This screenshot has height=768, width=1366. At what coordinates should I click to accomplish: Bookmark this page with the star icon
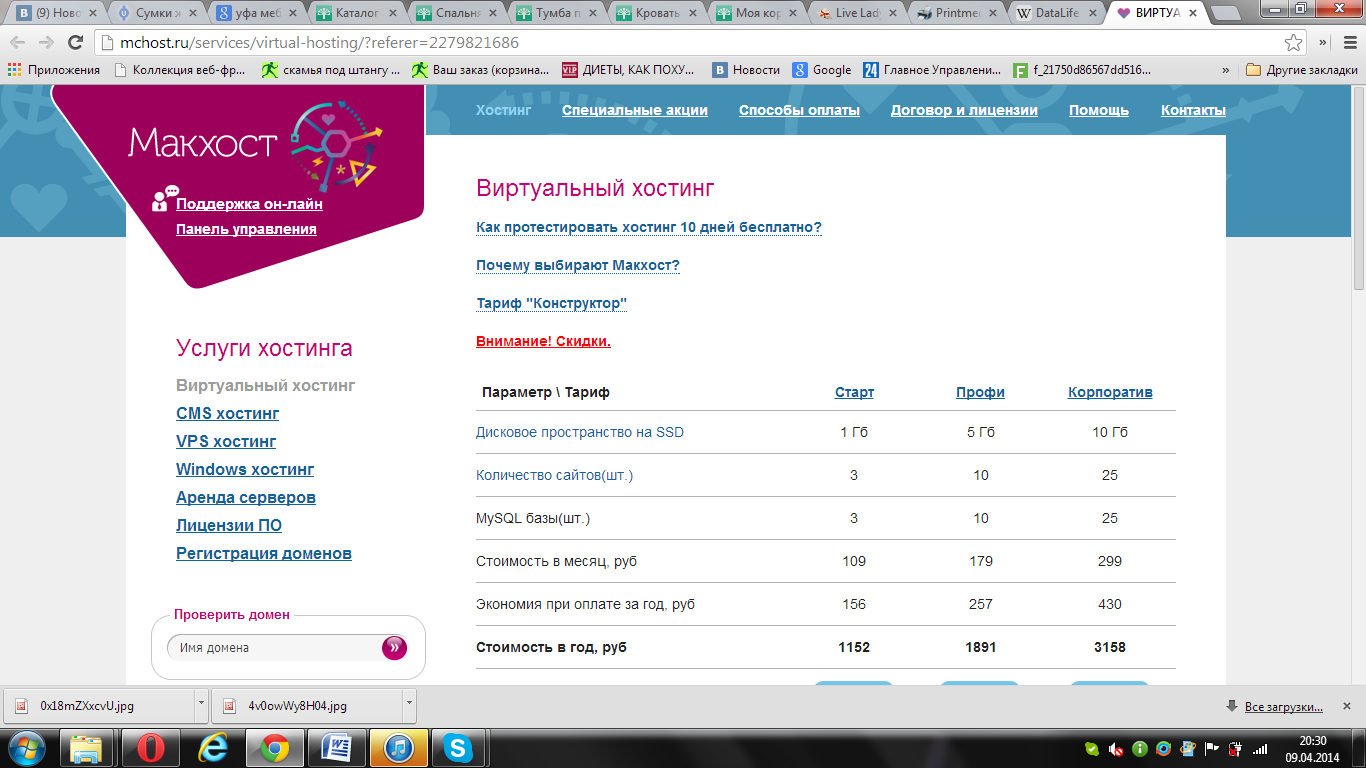1294,43
